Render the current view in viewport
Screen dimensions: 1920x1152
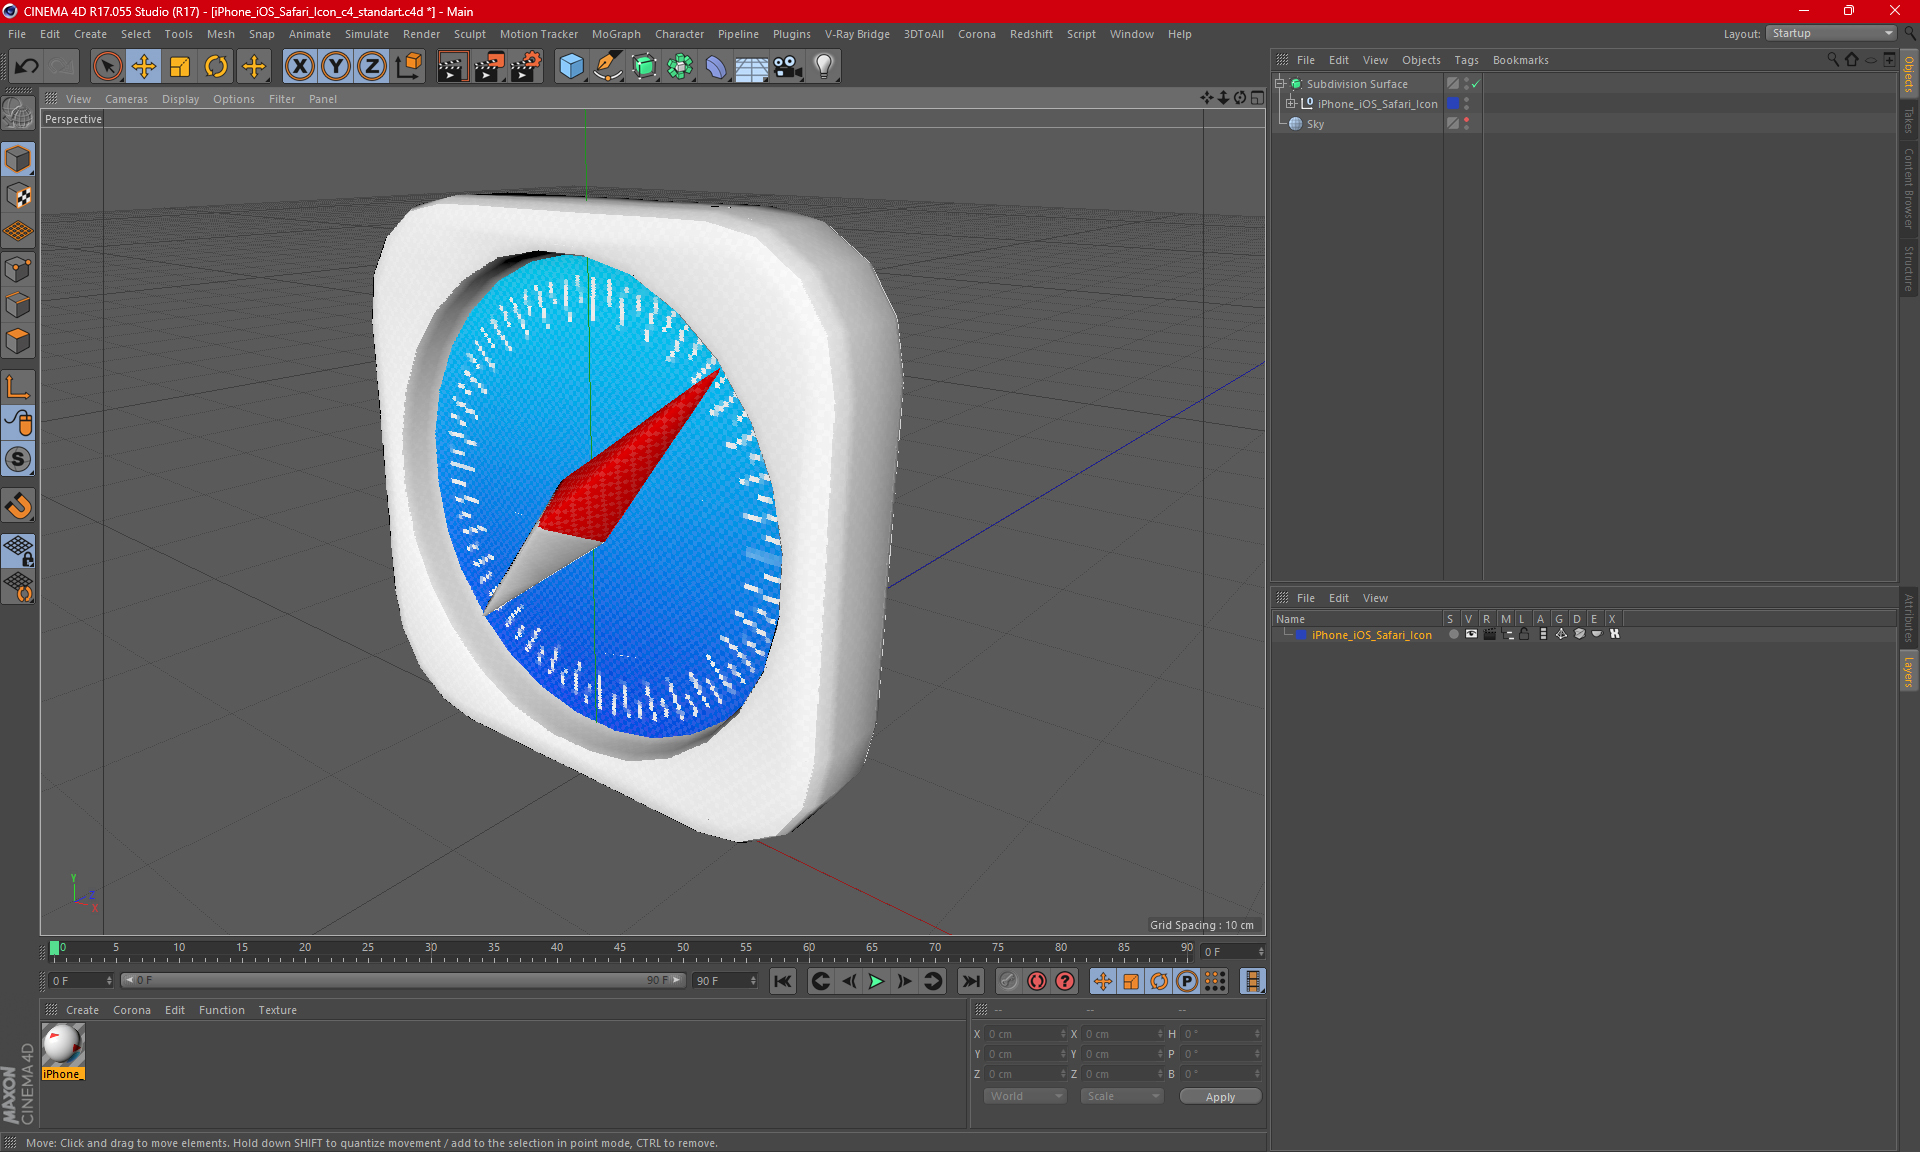(452, 67)
